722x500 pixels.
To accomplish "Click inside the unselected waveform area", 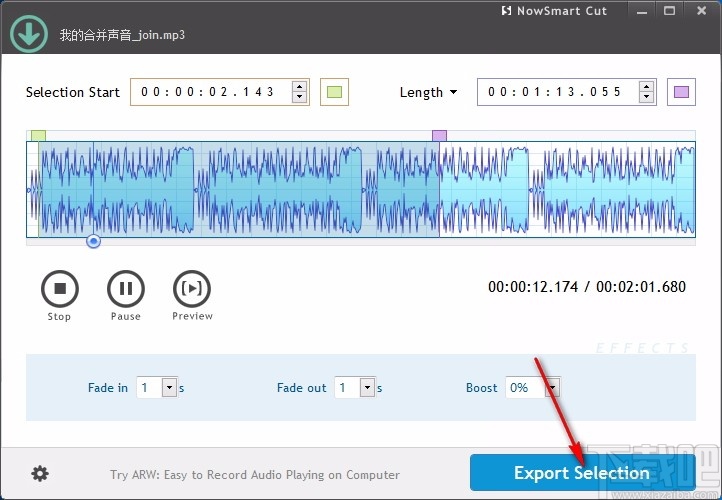I will click(x=566, y=189).
